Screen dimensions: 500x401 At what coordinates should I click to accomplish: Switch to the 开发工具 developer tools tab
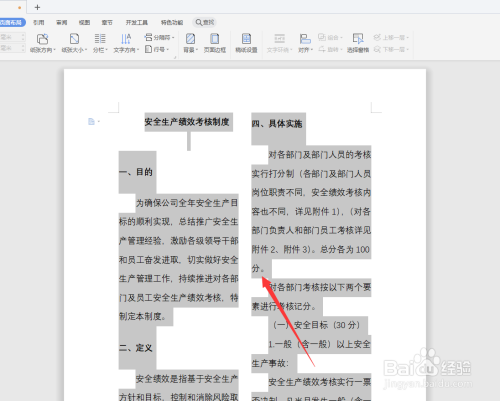pyautogui.click(x=137, y=22)
